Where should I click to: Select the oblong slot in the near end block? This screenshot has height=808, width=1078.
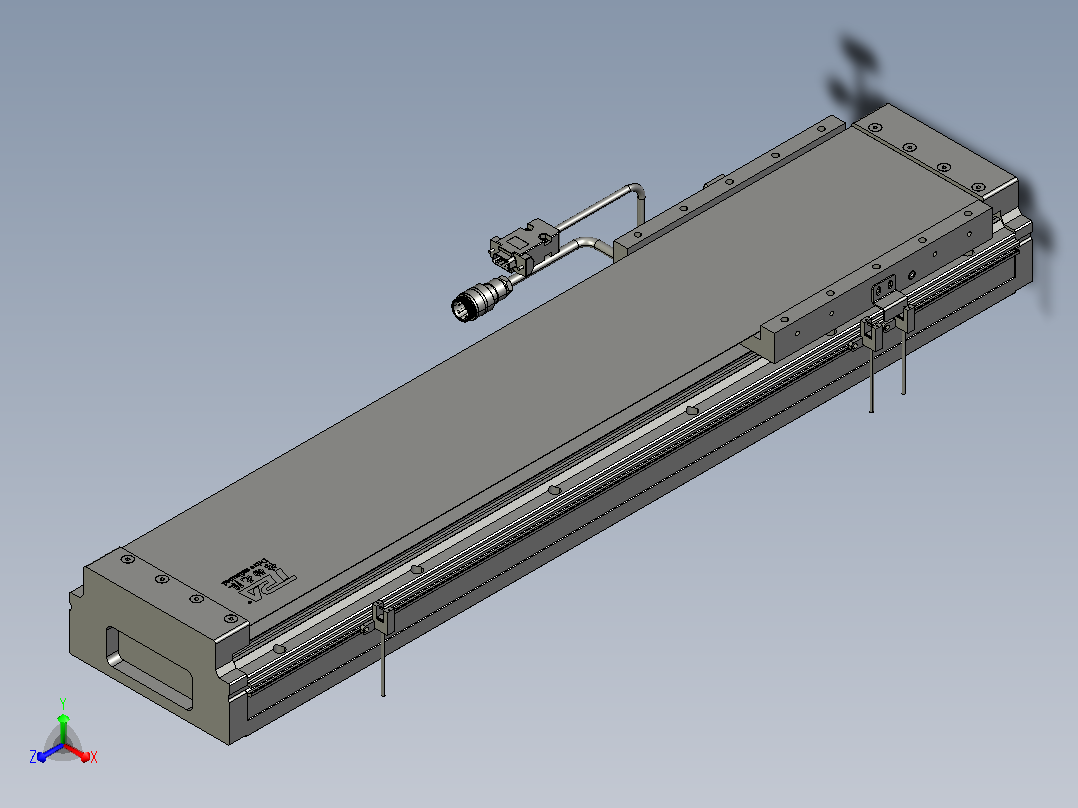(x=149, y=666)
